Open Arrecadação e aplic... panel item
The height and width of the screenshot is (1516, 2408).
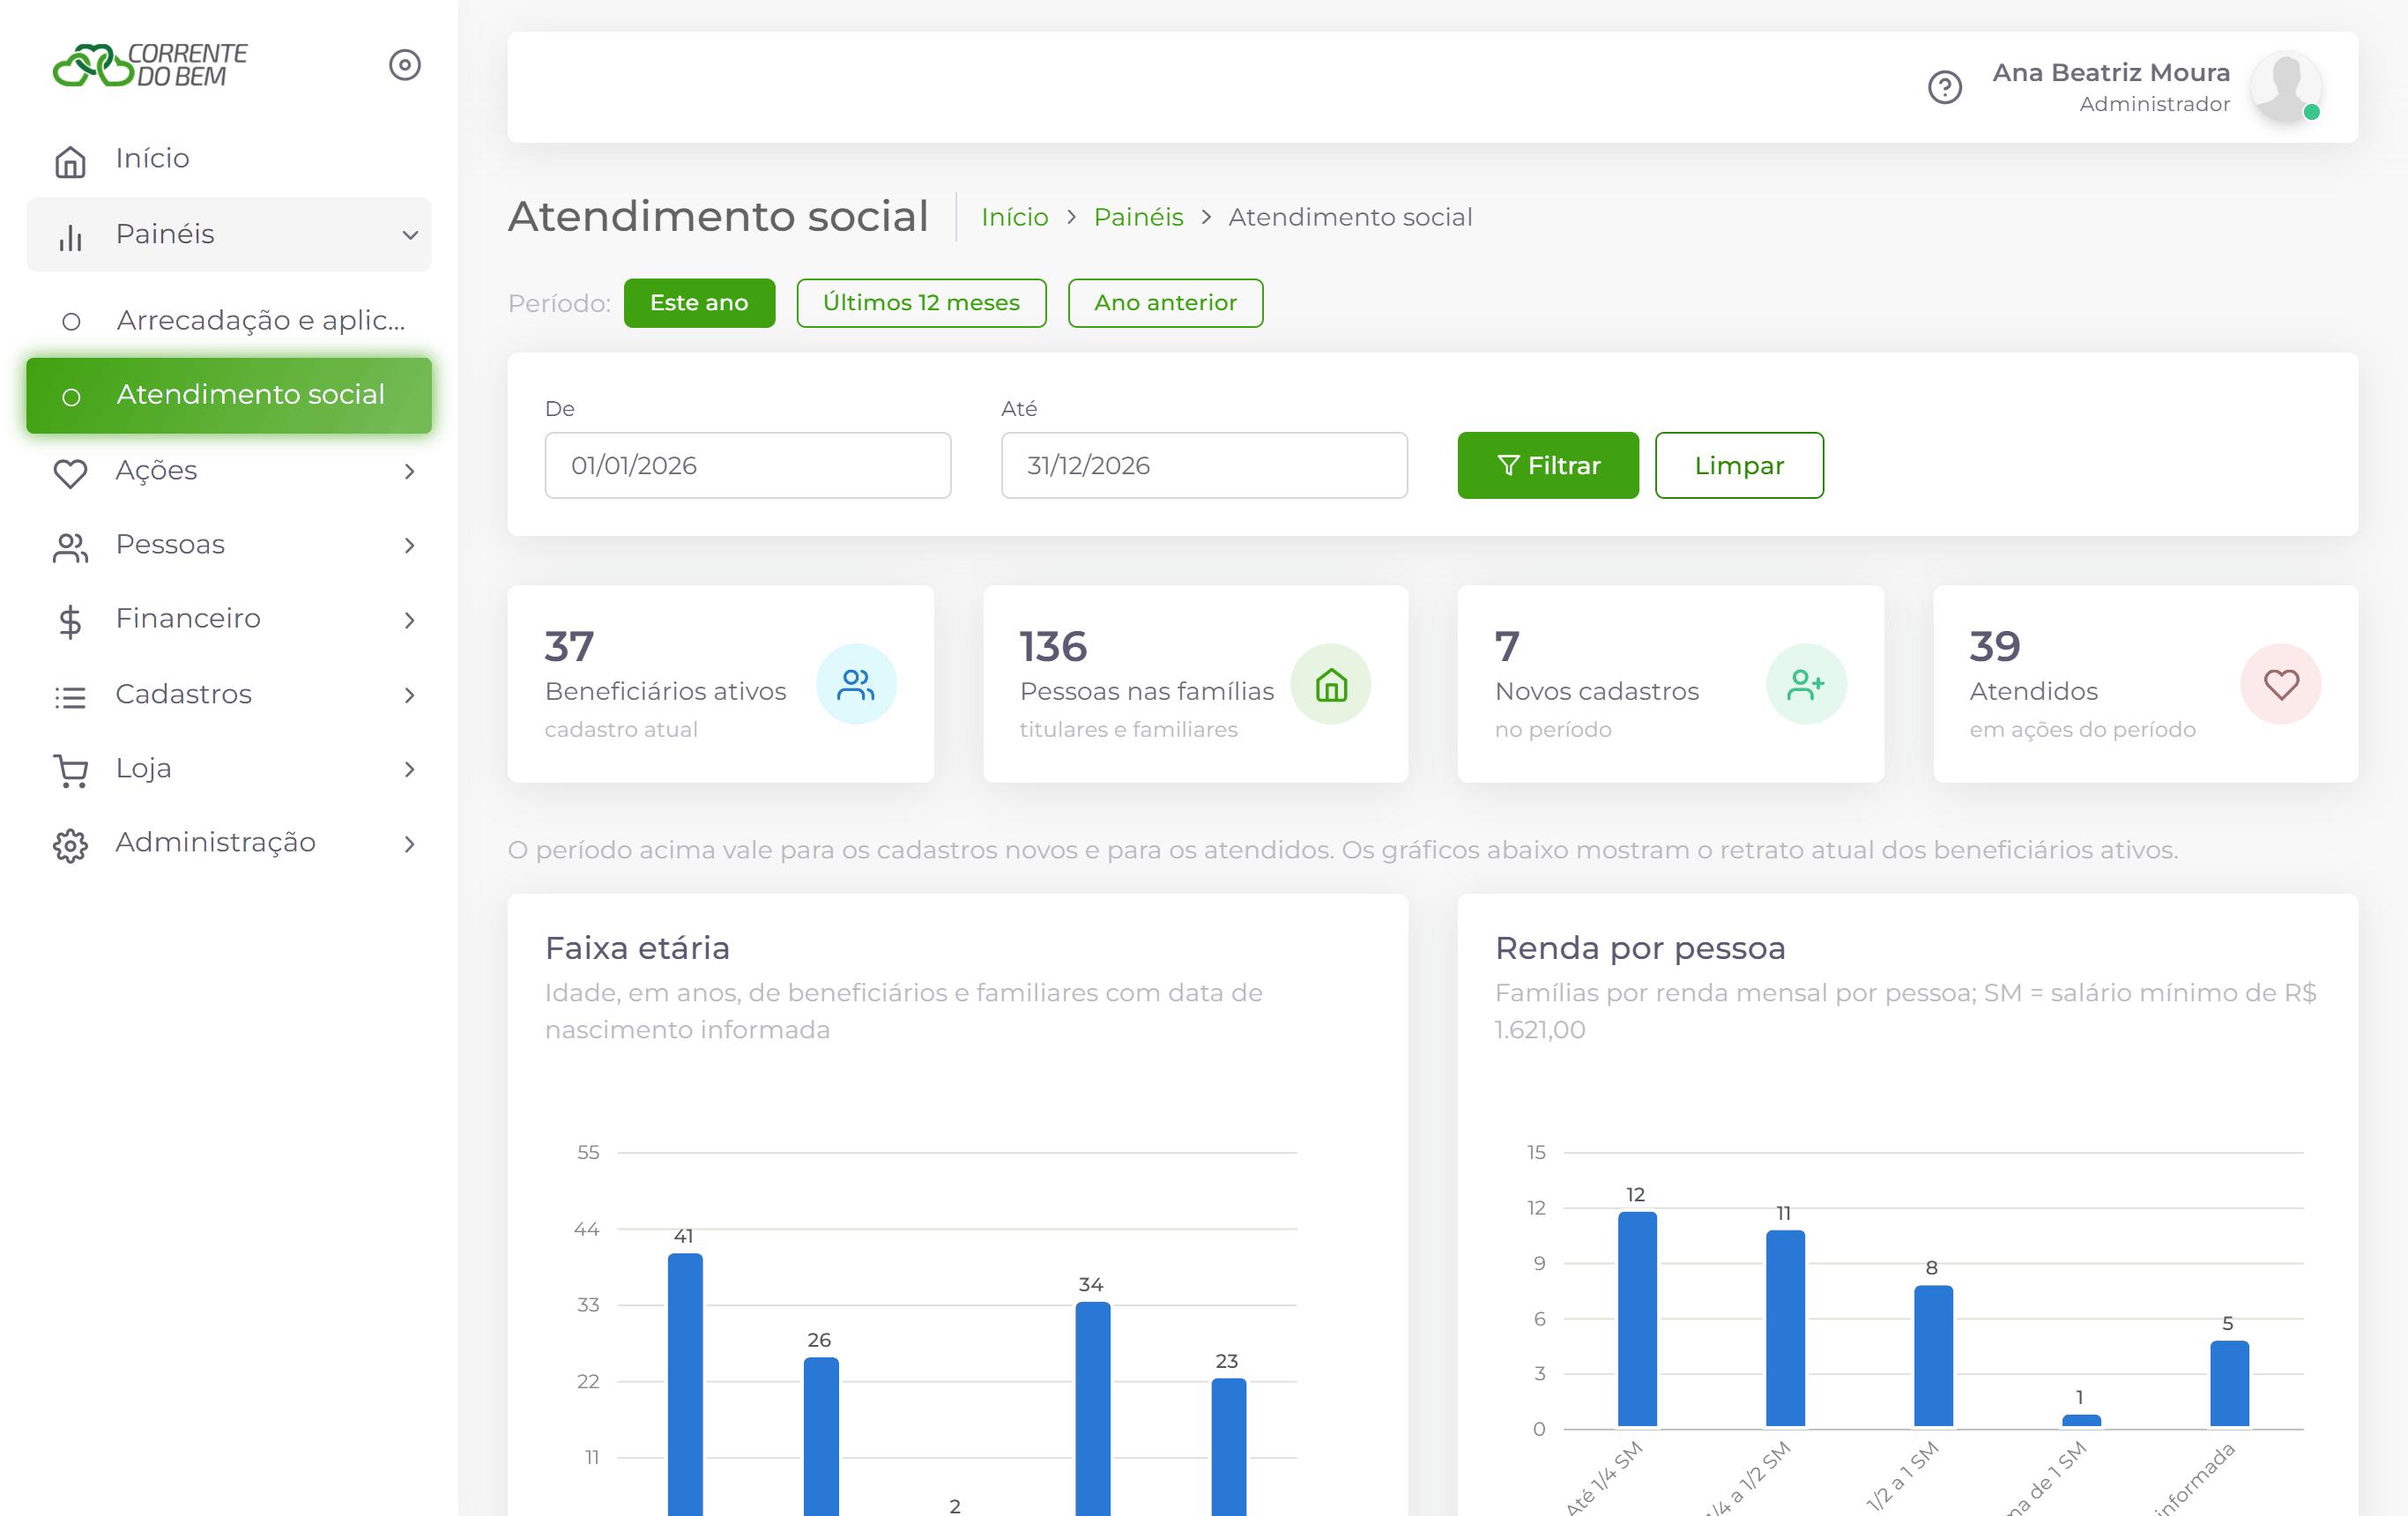pos(229,320)
